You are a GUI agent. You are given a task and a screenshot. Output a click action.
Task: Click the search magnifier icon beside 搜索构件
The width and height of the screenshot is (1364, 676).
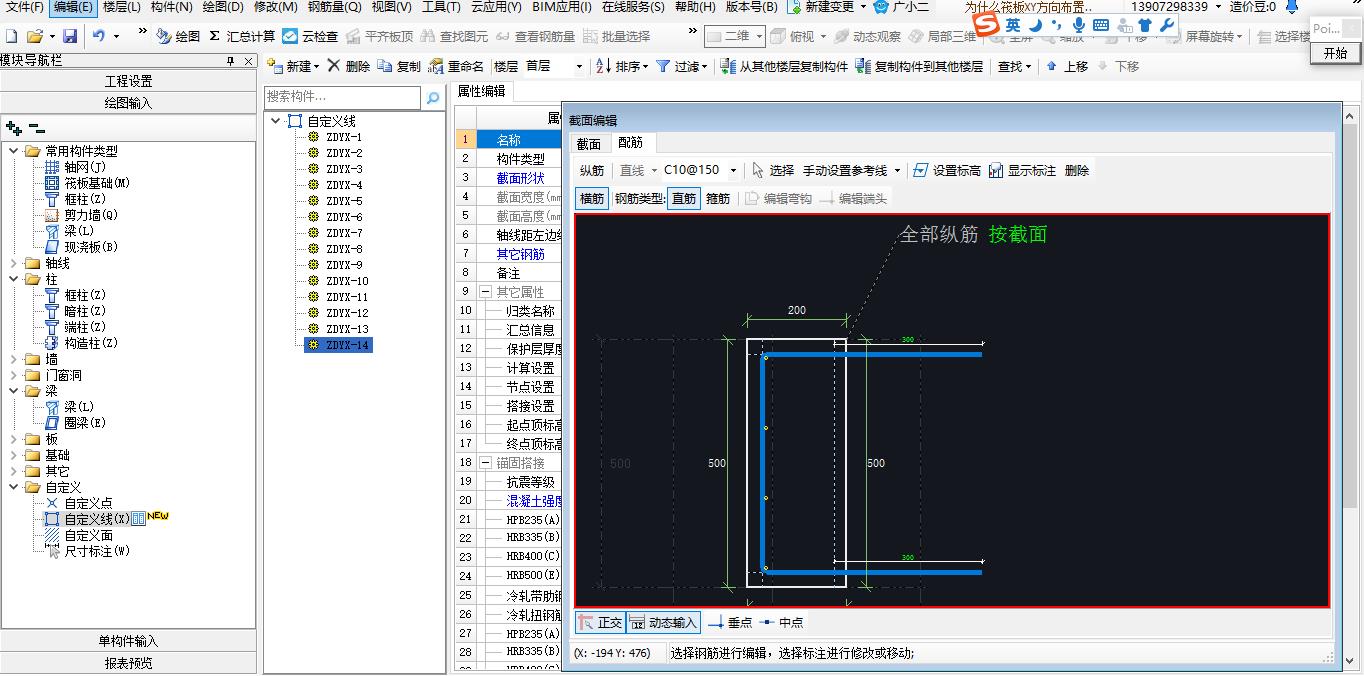pyautogui.click(x=433, y=97)
